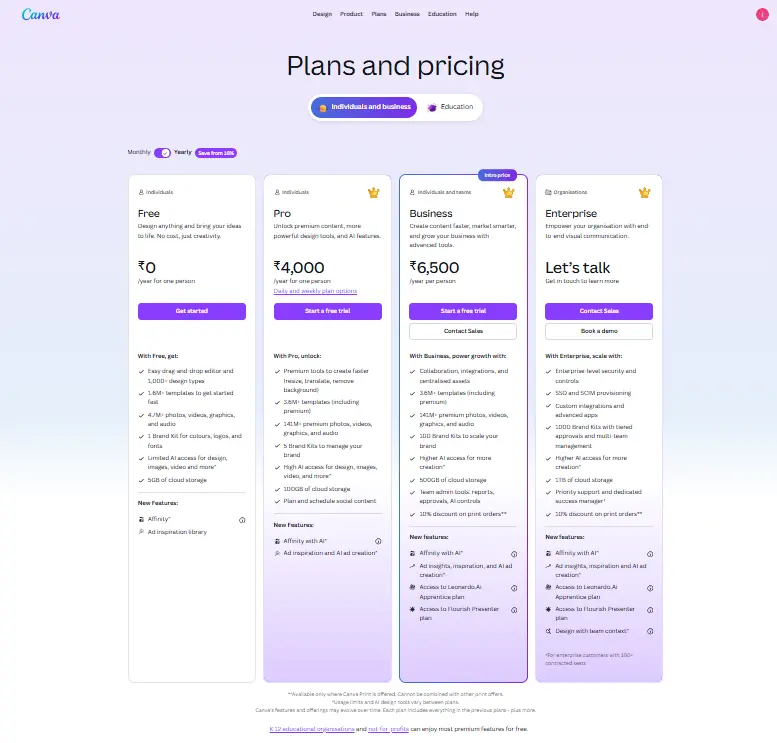The width and height of the screenshot is (777, 743).
Task: Open the Plans menu item
Action: tap(379, 14)
